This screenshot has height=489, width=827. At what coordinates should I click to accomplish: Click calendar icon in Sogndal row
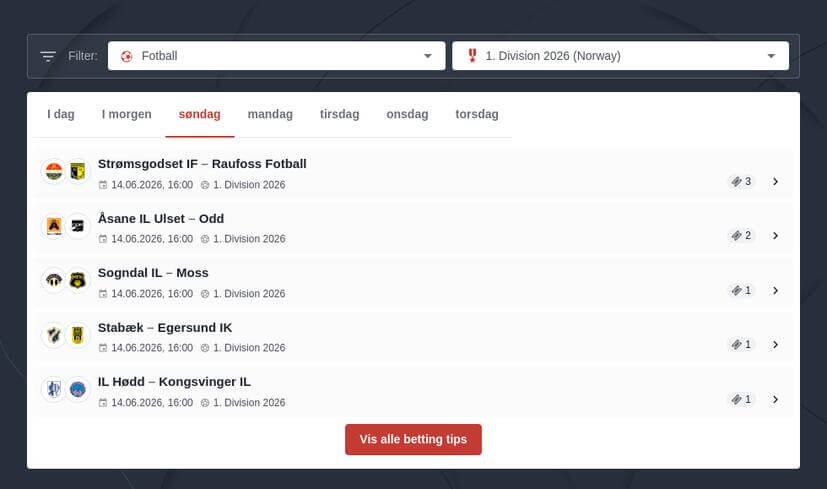coord(103,293)
